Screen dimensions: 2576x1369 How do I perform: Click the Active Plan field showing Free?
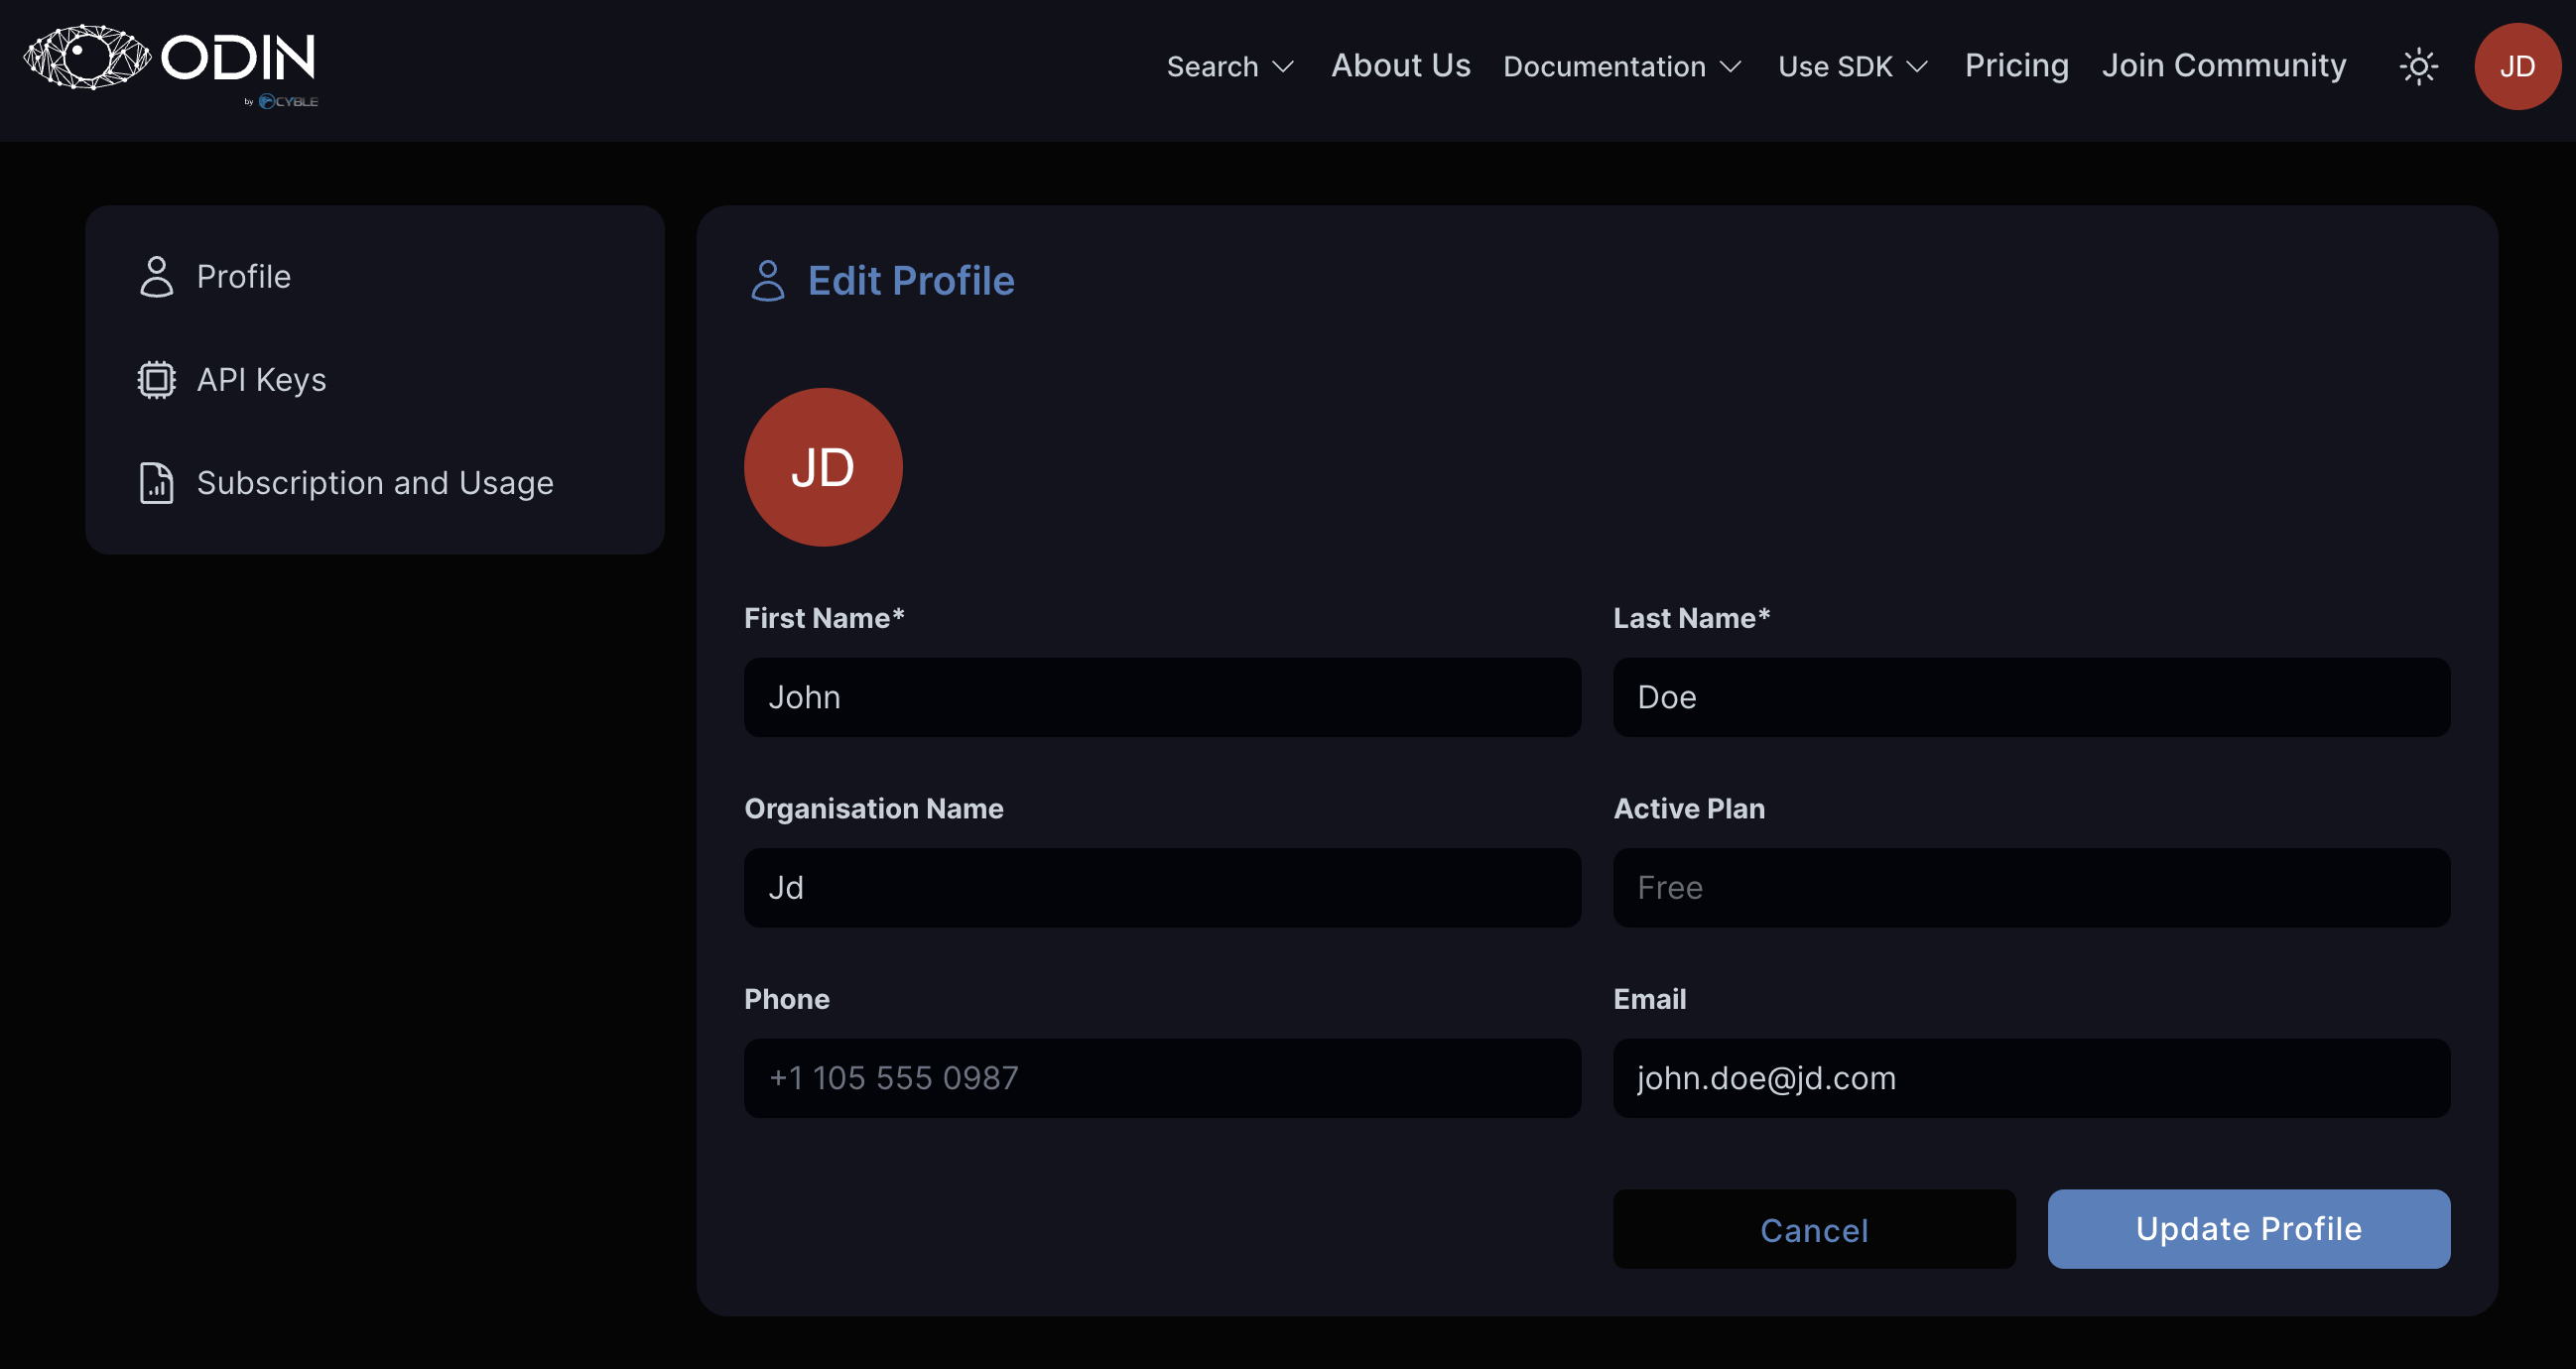2031,888
